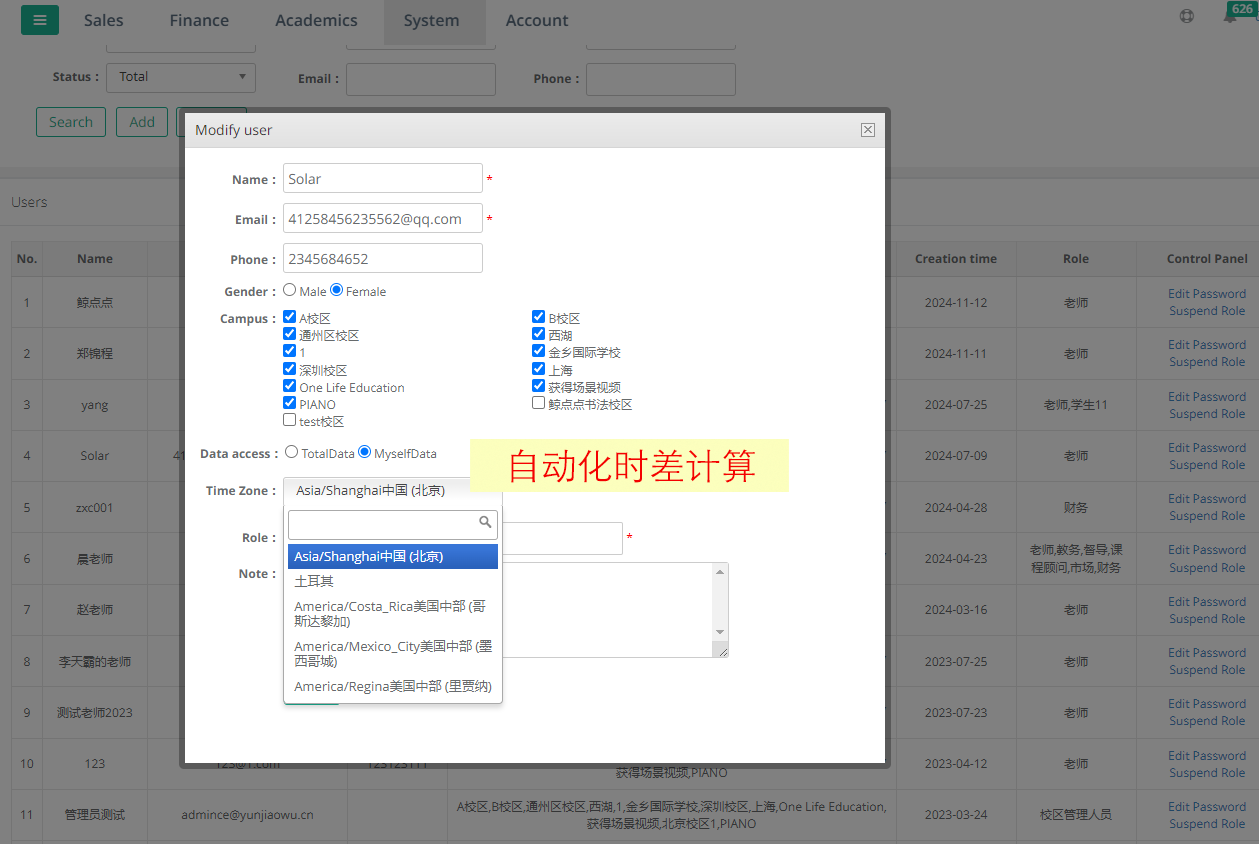
Task: Select Male gender radio button
Action: pos(290,290)
